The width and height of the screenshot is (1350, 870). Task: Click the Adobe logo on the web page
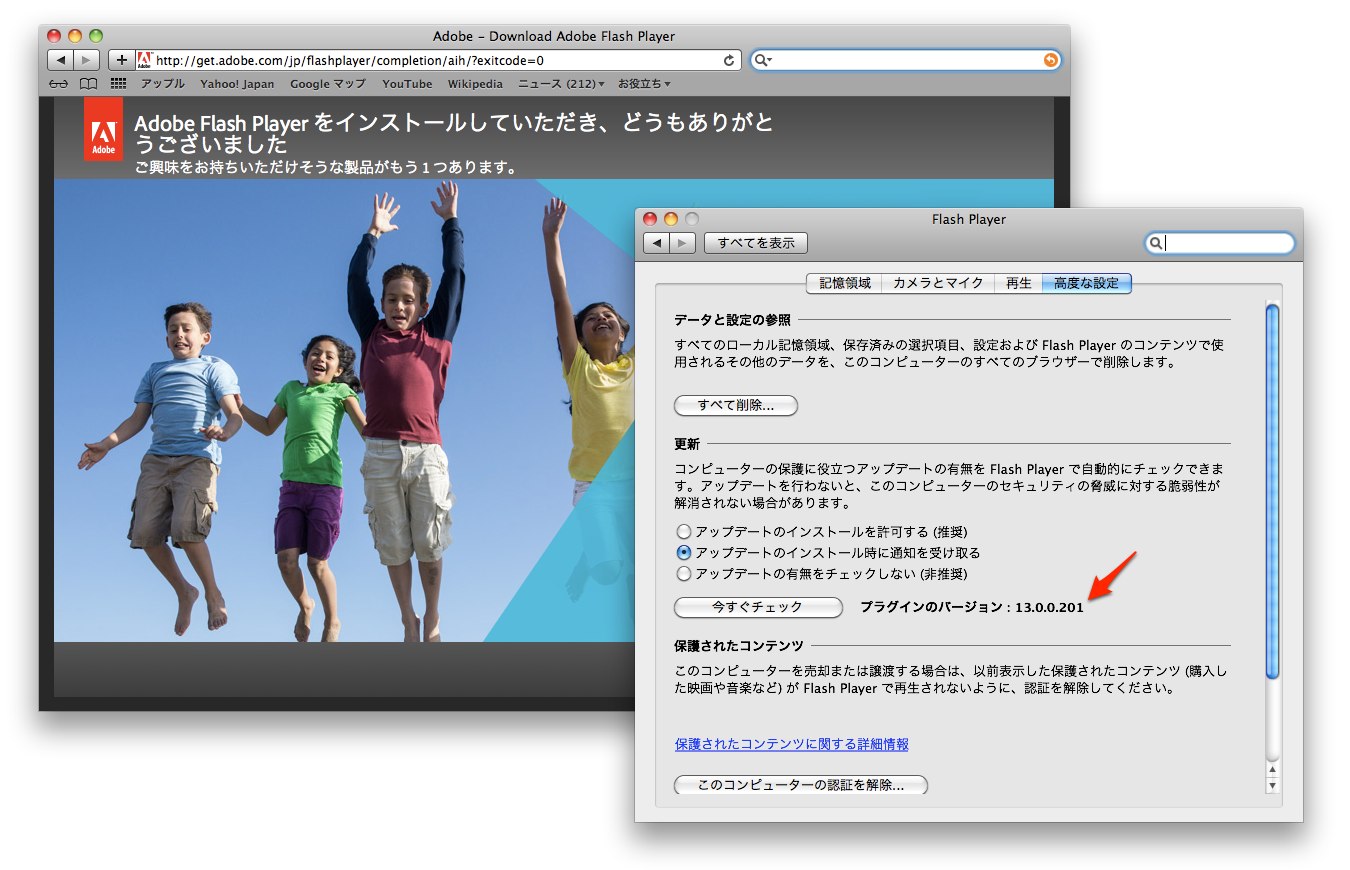[x=104, y=129]
